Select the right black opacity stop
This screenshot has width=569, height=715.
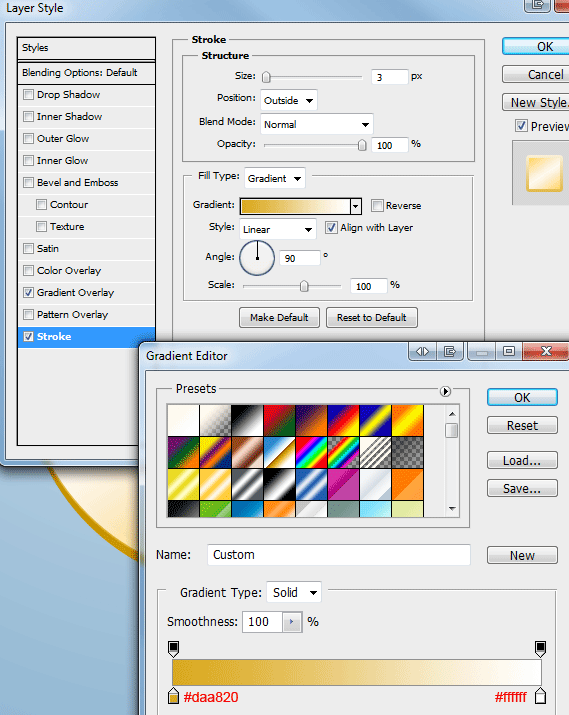point(540,648)
